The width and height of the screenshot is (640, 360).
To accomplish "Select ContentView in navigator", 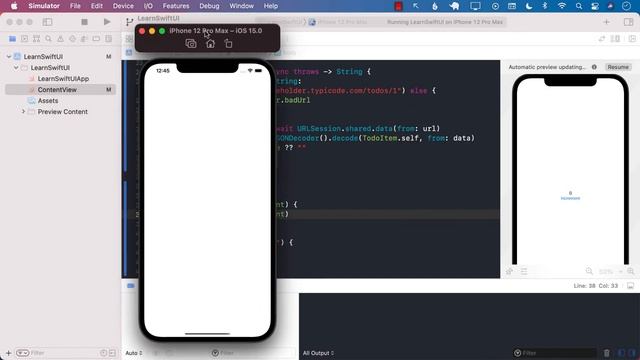I will (x=60, y=90).
